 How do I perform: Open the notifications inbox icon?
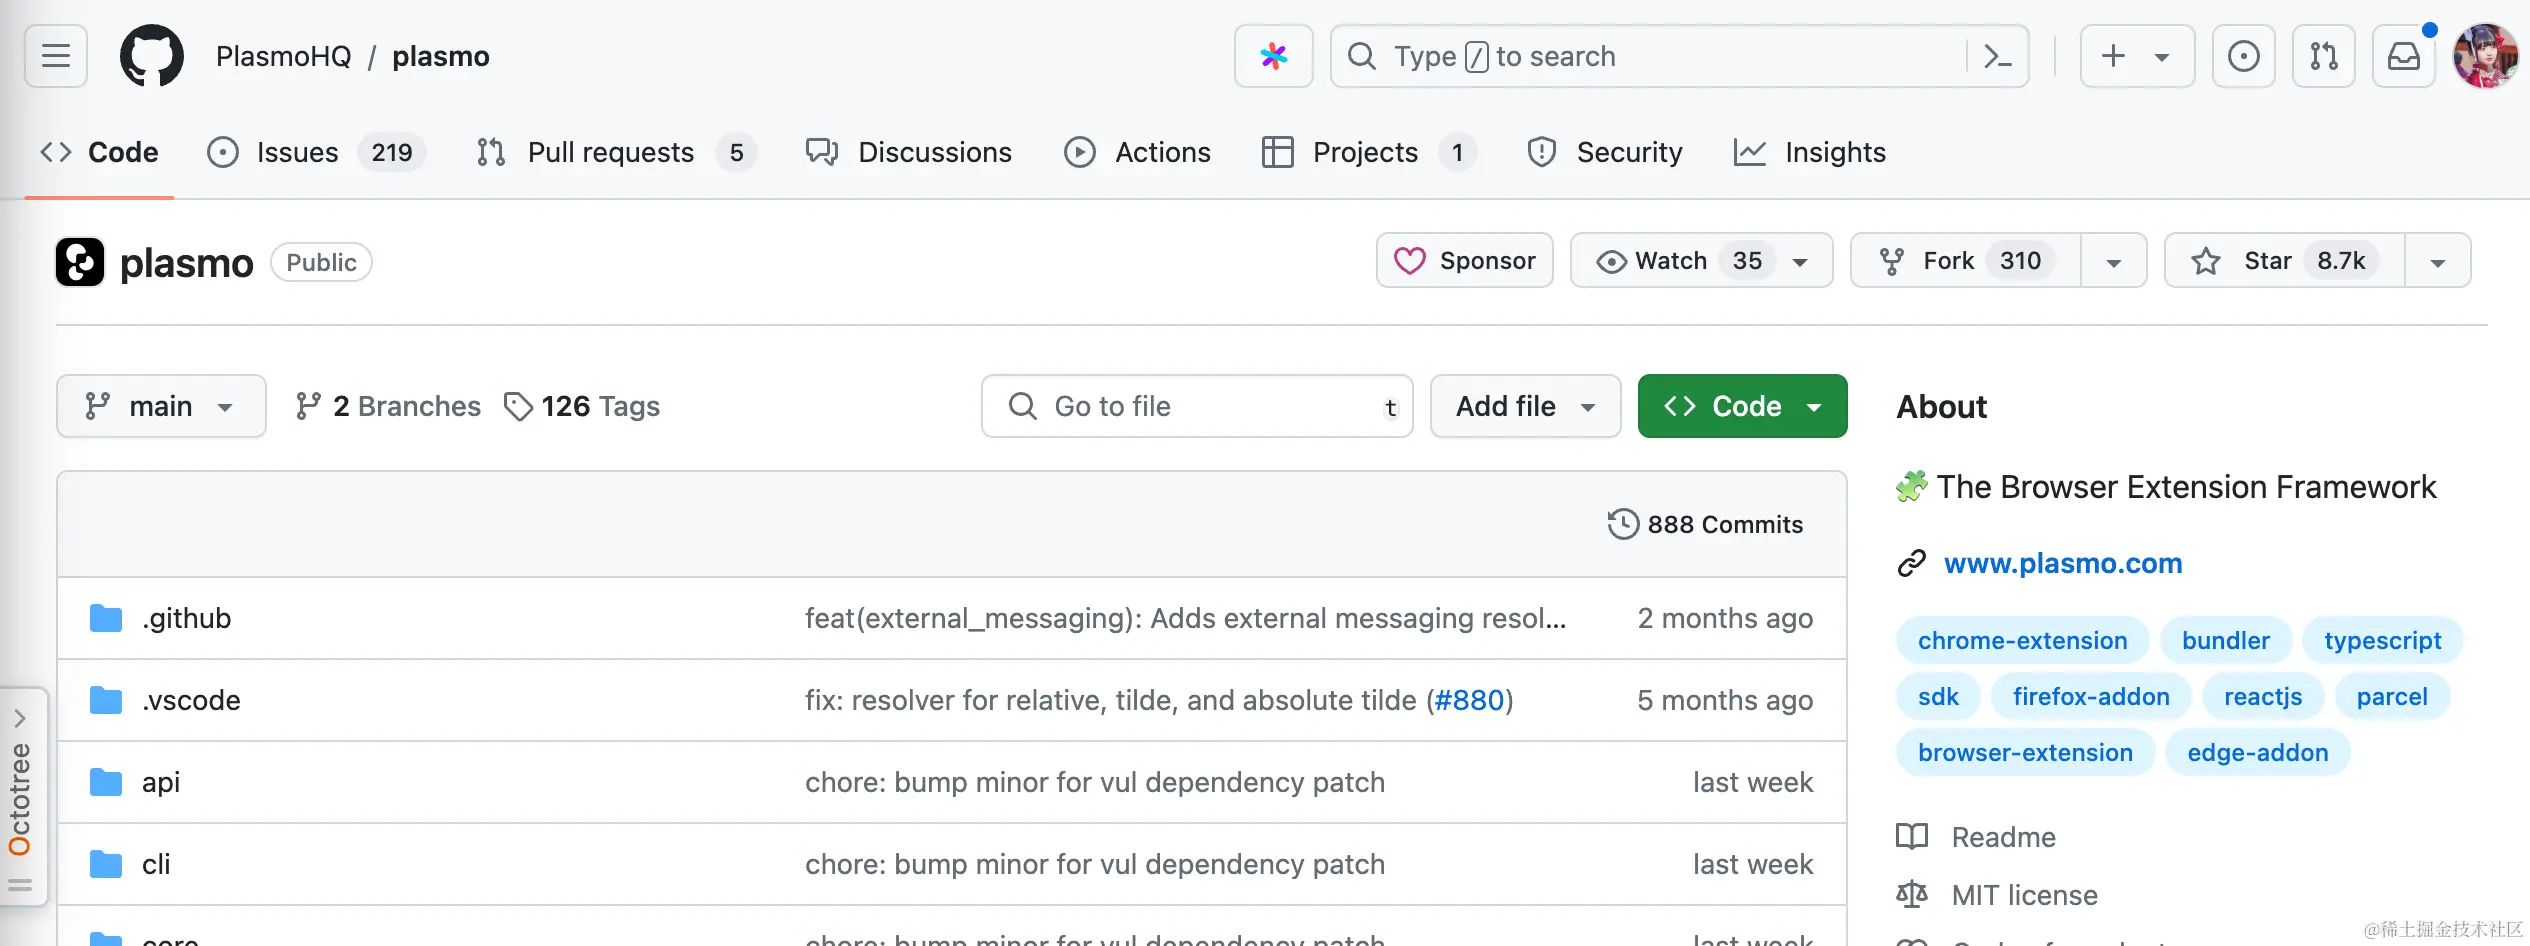click(x=2403, y=56)
